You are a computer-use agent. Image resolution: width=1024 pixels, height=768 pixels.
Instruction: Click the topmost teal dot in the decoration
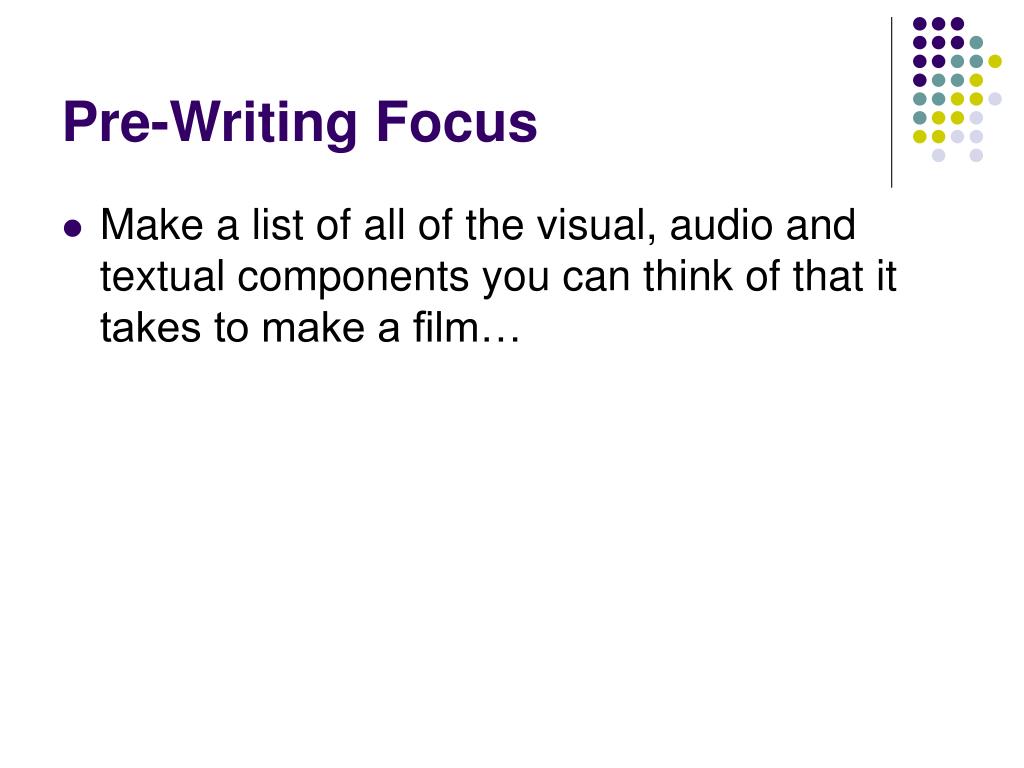976,43
